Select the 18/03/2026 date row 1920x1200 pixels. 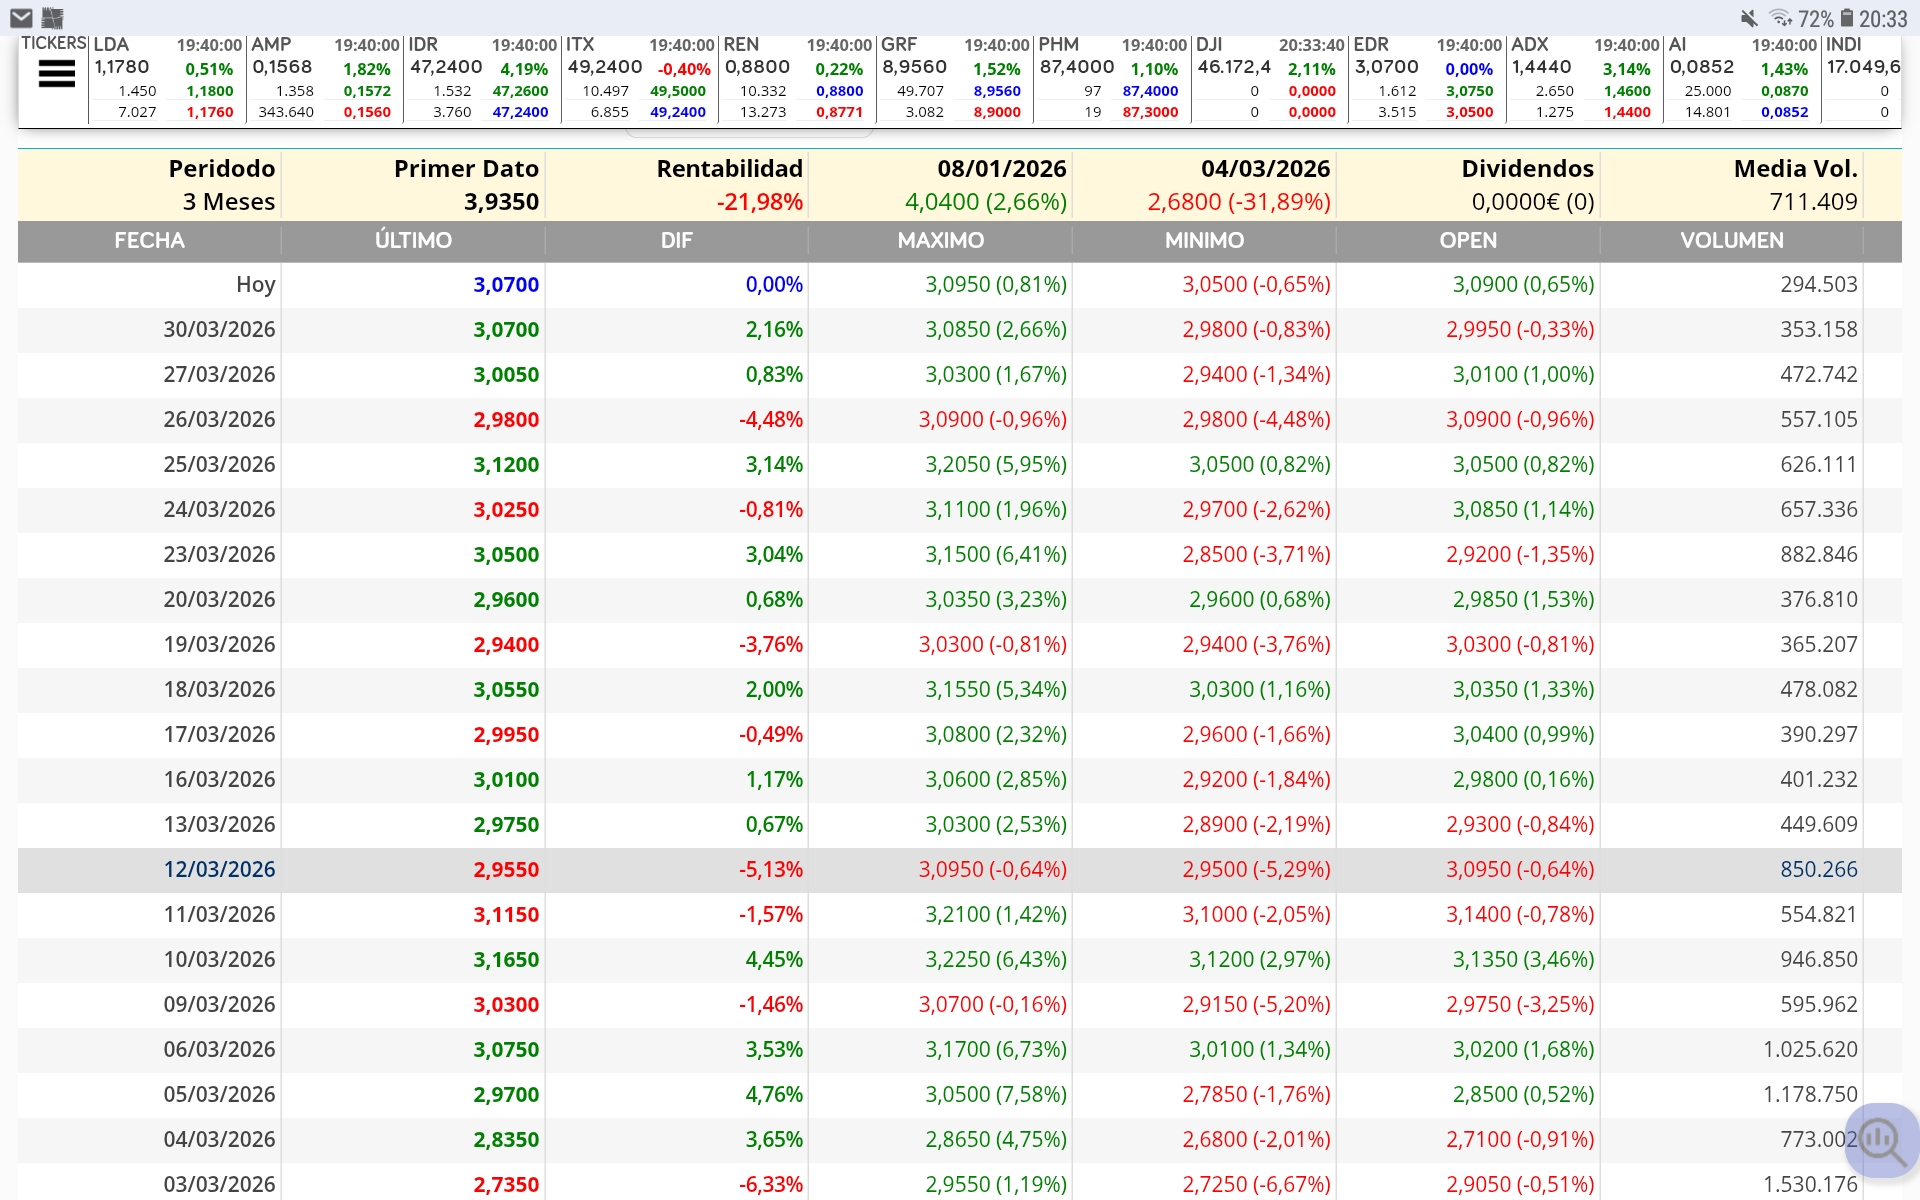[x=960, y=690]
